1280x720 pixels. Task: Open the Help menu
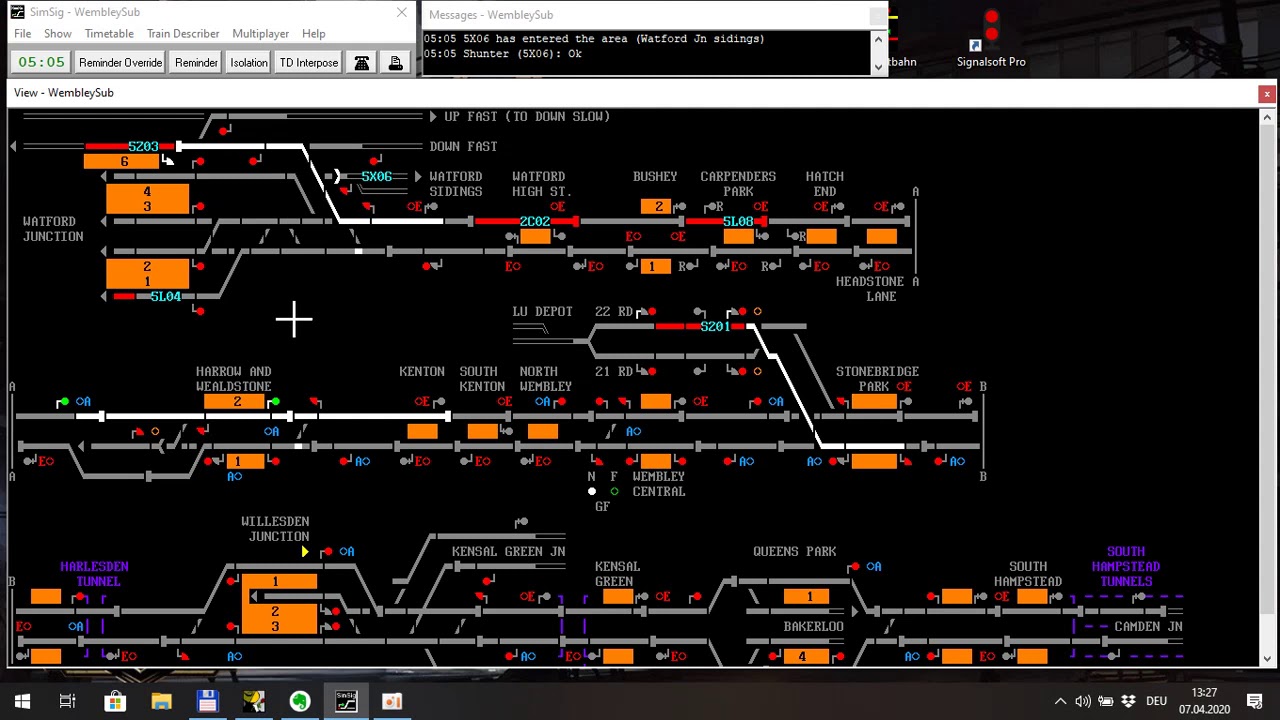[x=313, y=33]
